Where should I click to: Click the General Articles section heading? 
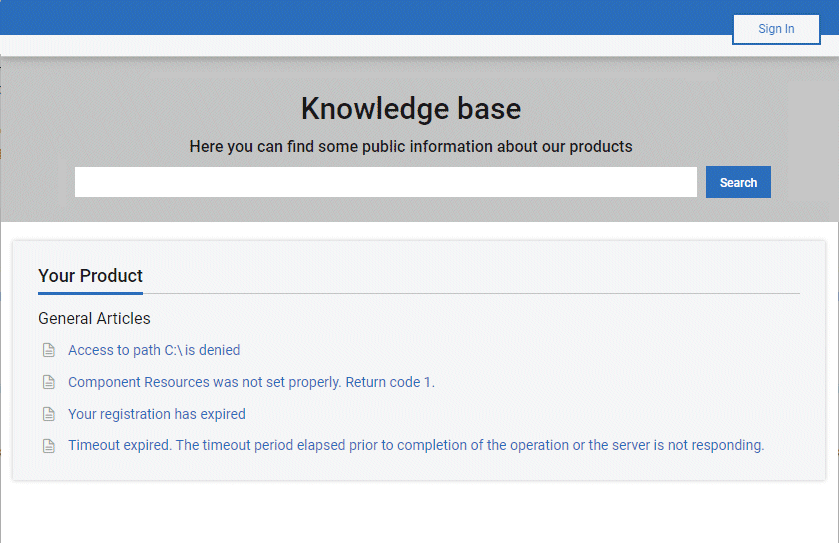[x=94, y=318]
